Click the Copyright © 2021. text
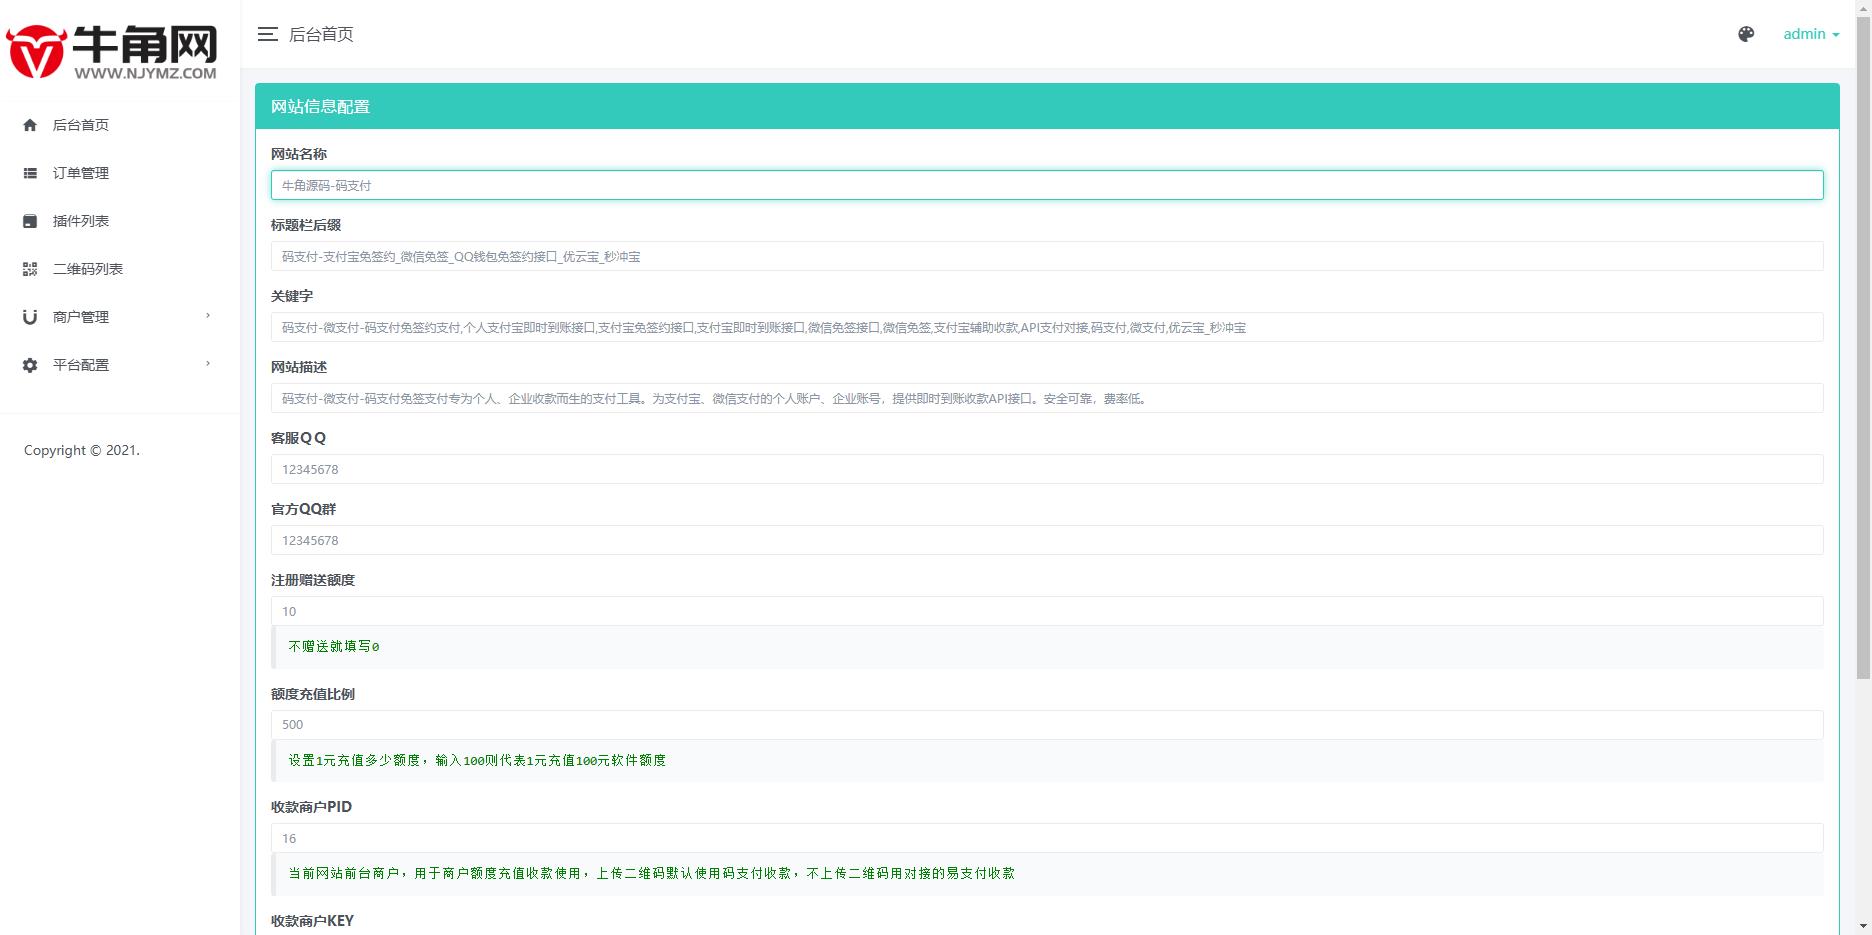 tap(82, 450)
